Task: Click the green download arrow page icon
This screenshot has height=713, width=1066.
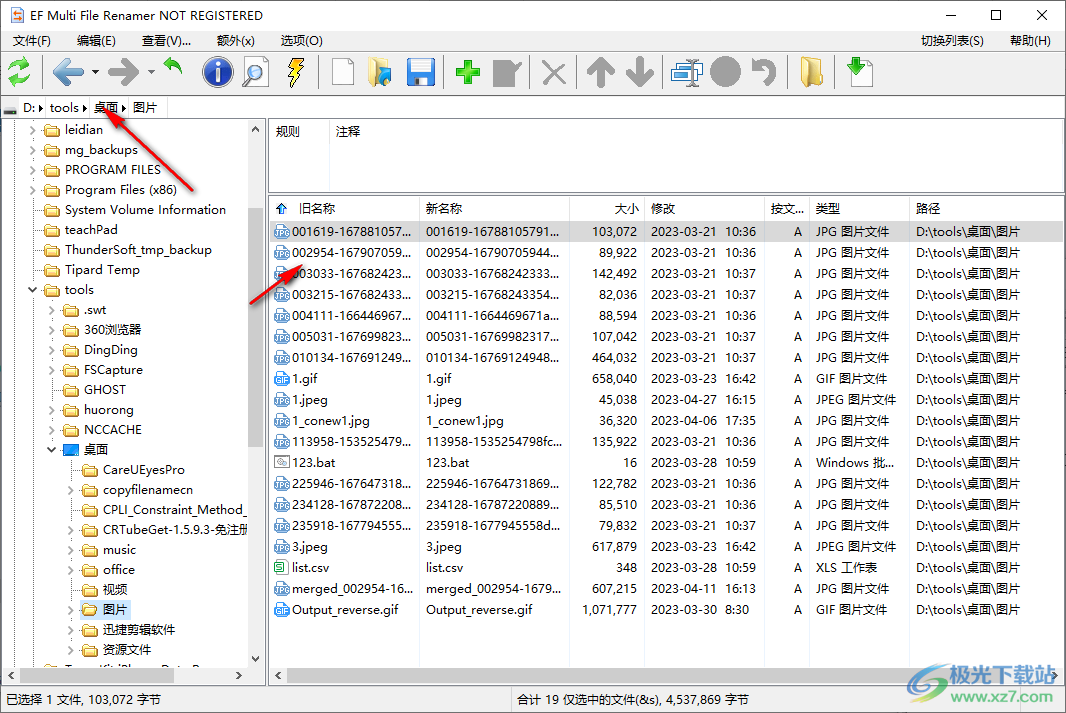Action: click(x=859, y=72)
